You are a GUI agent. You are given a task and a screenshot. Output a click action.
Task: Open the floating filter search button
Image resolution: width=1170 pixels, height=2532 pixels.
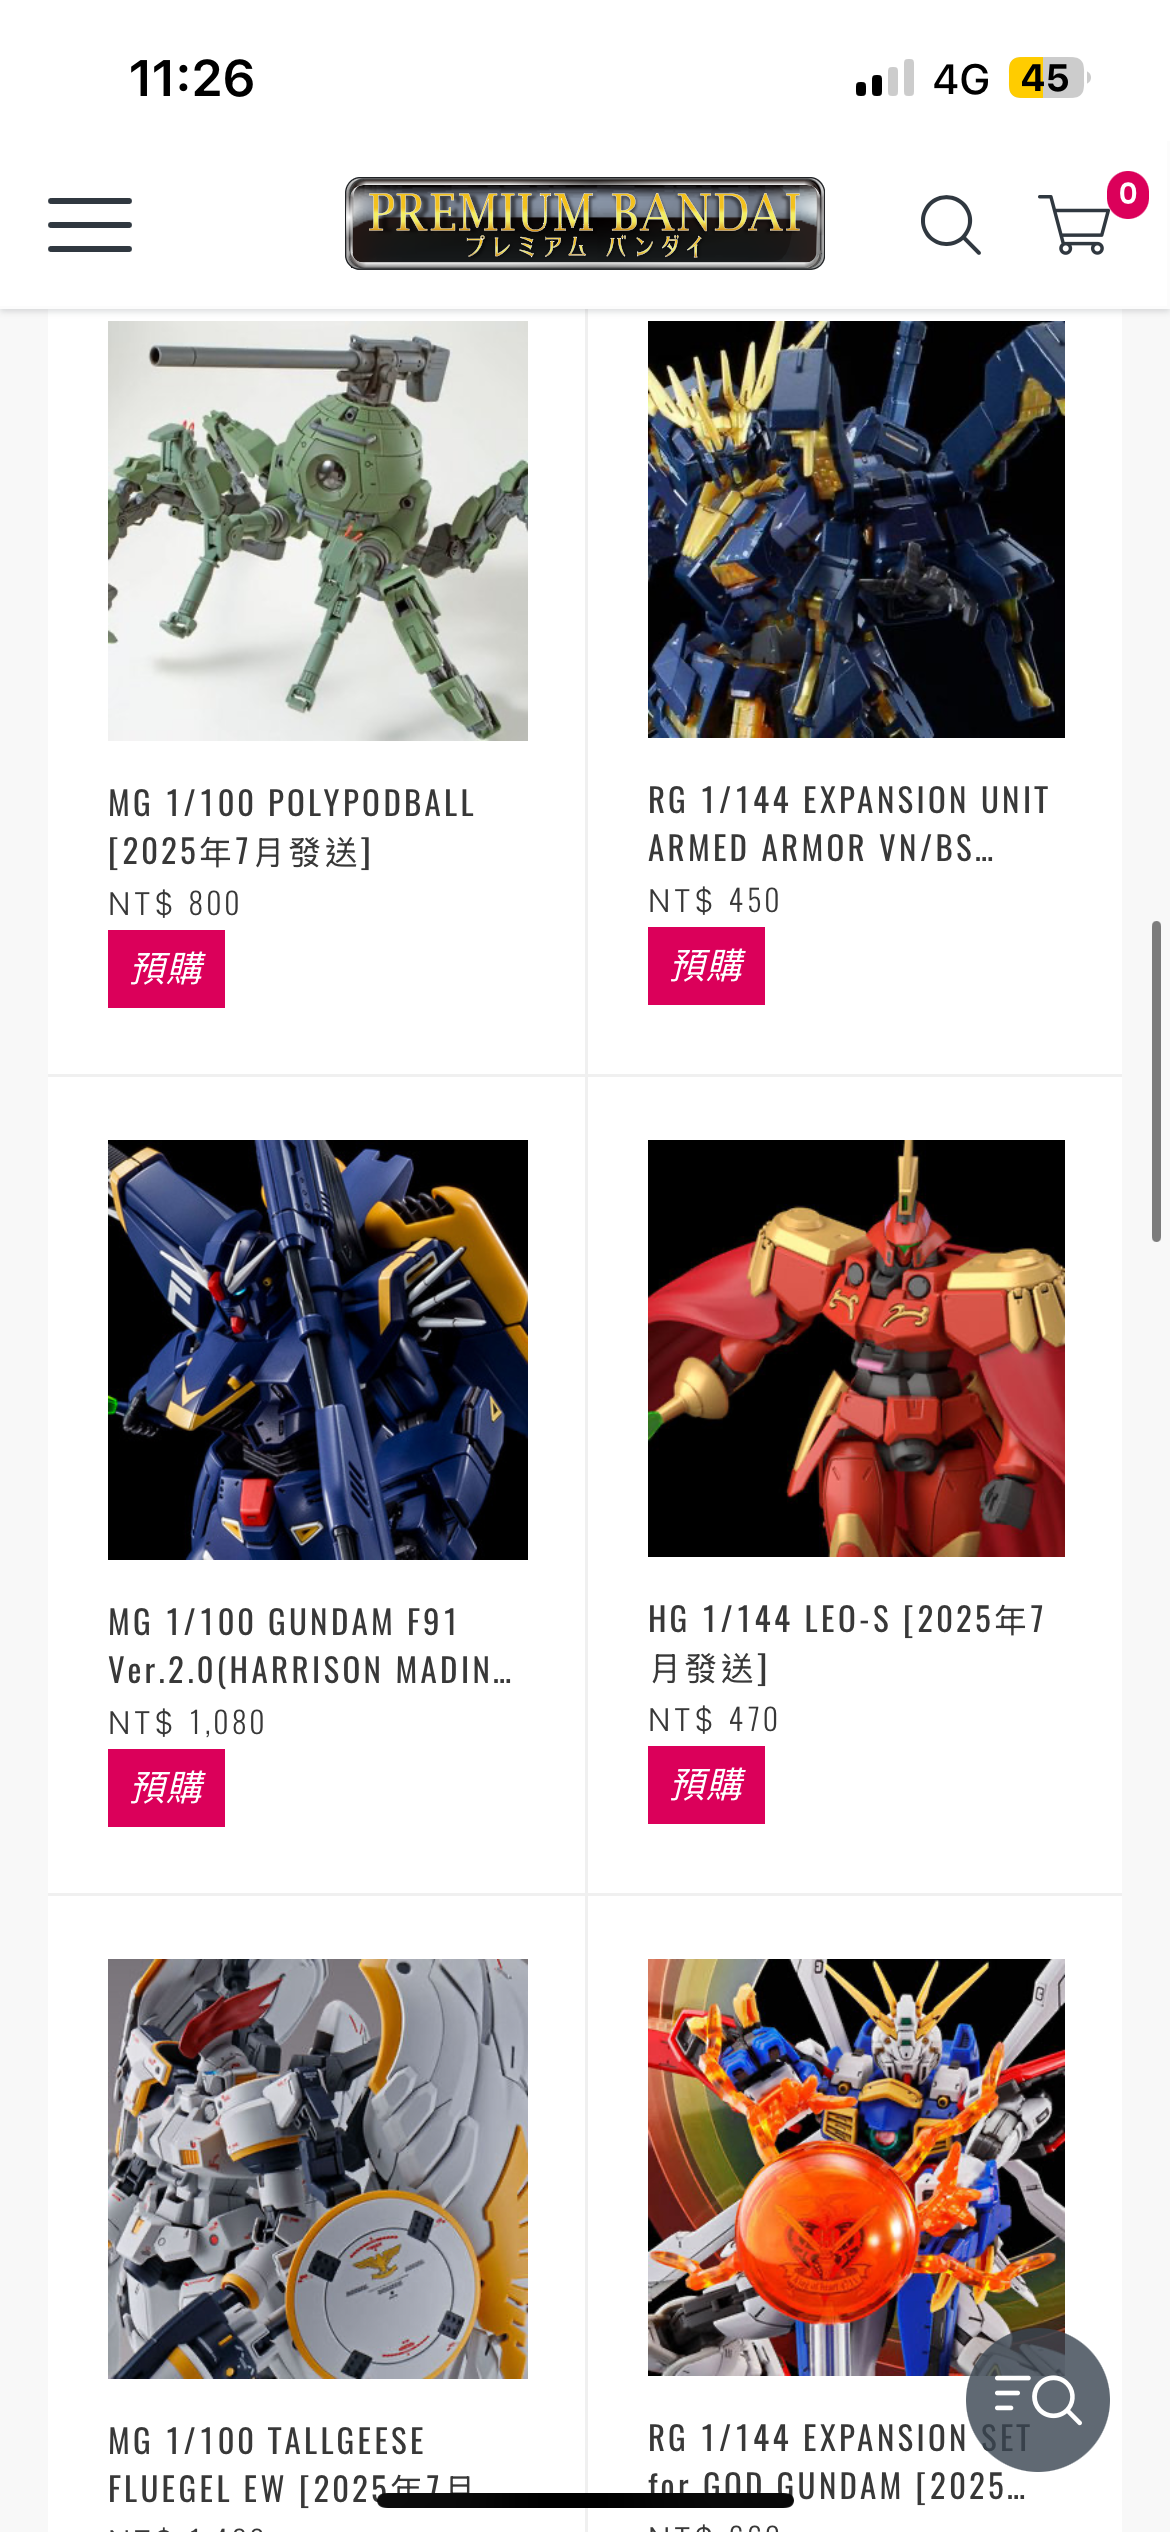pyautogui.click(x=1037, y=2399)
